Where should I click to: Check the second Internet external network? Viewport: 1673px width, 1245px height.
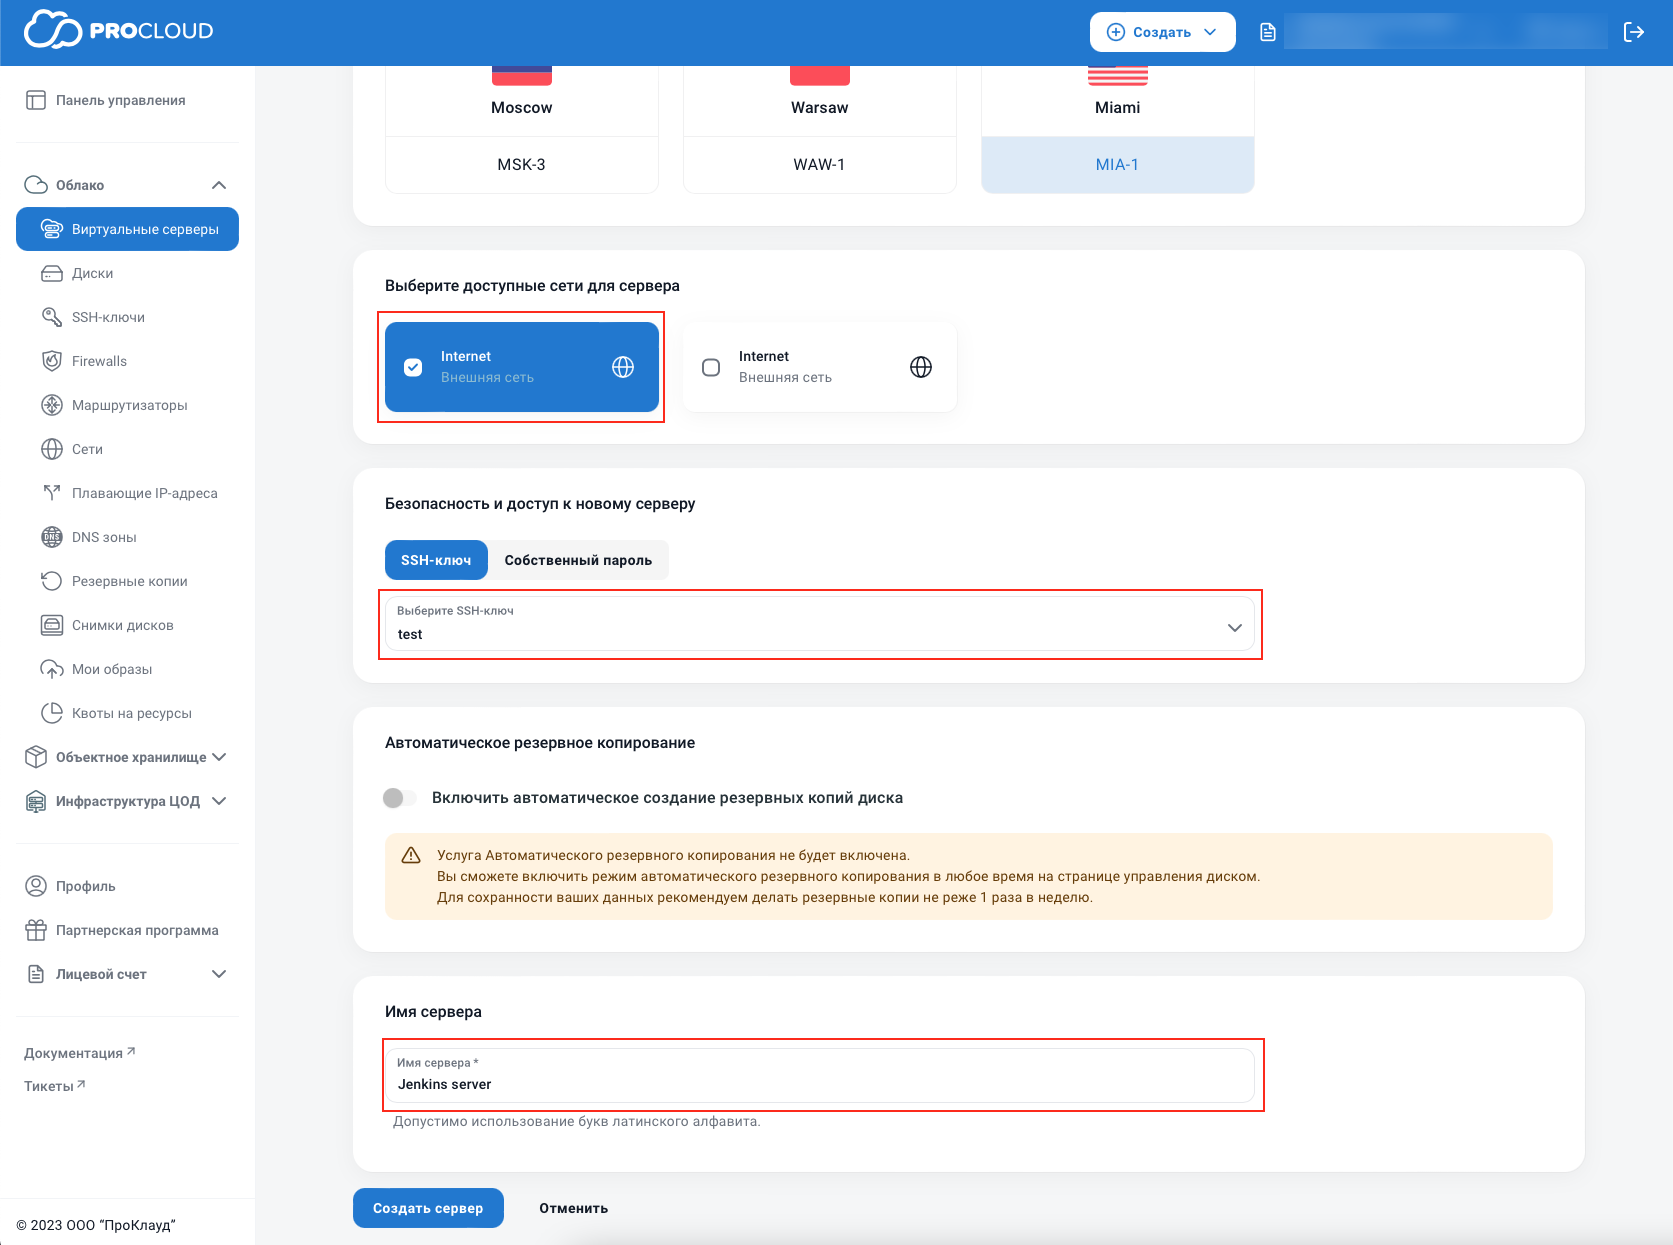710,367
